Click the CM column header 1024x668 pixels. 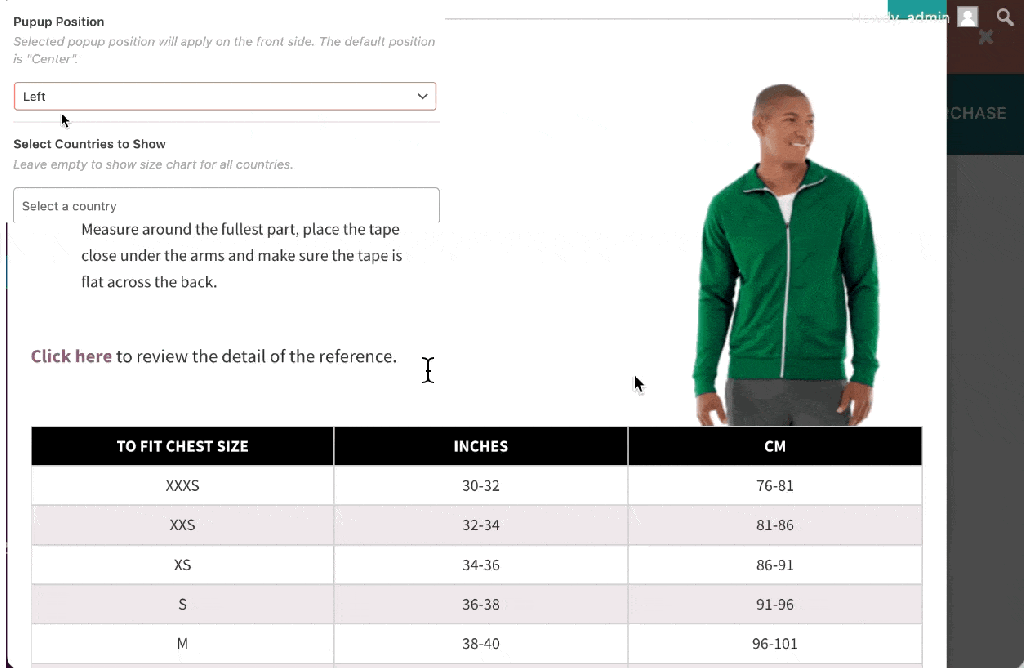point(775,446)
